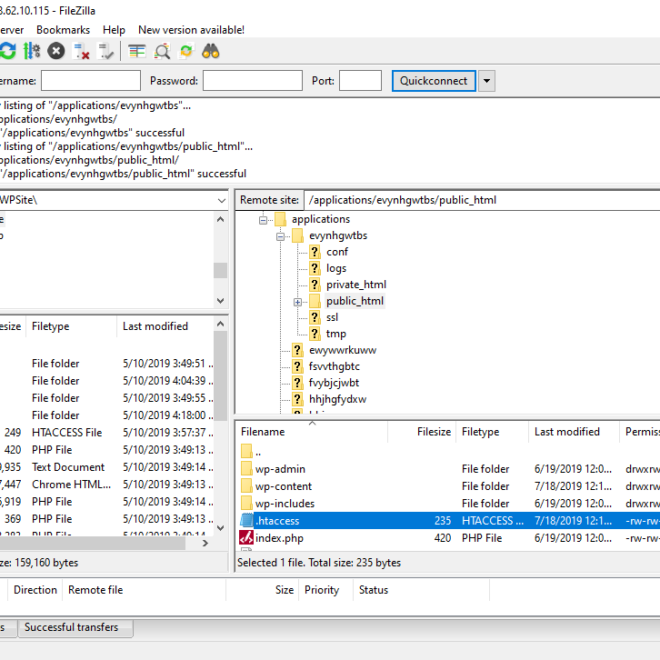
Task: Click the queue Remote file column header
Action: point(144,590)
